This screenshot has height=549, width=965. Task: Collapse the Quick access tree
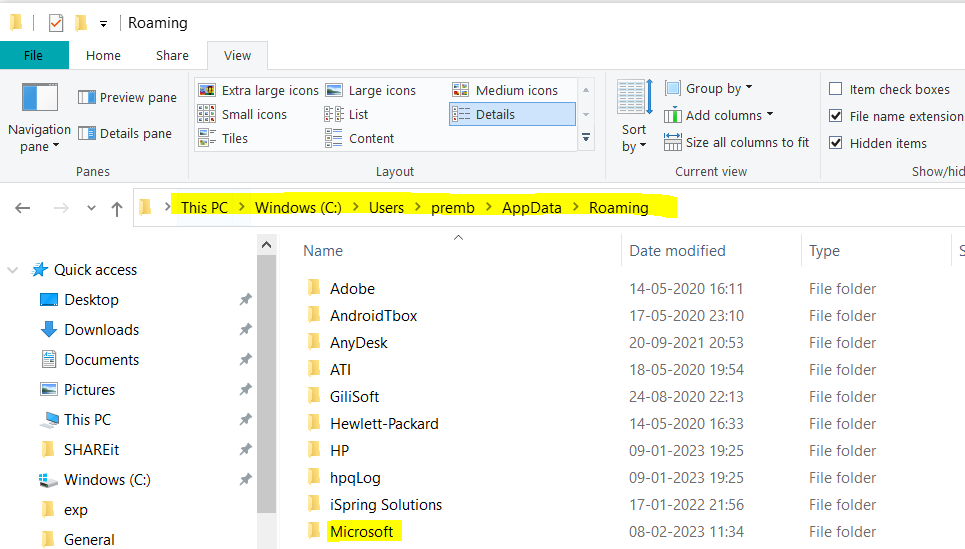(12, 270)
